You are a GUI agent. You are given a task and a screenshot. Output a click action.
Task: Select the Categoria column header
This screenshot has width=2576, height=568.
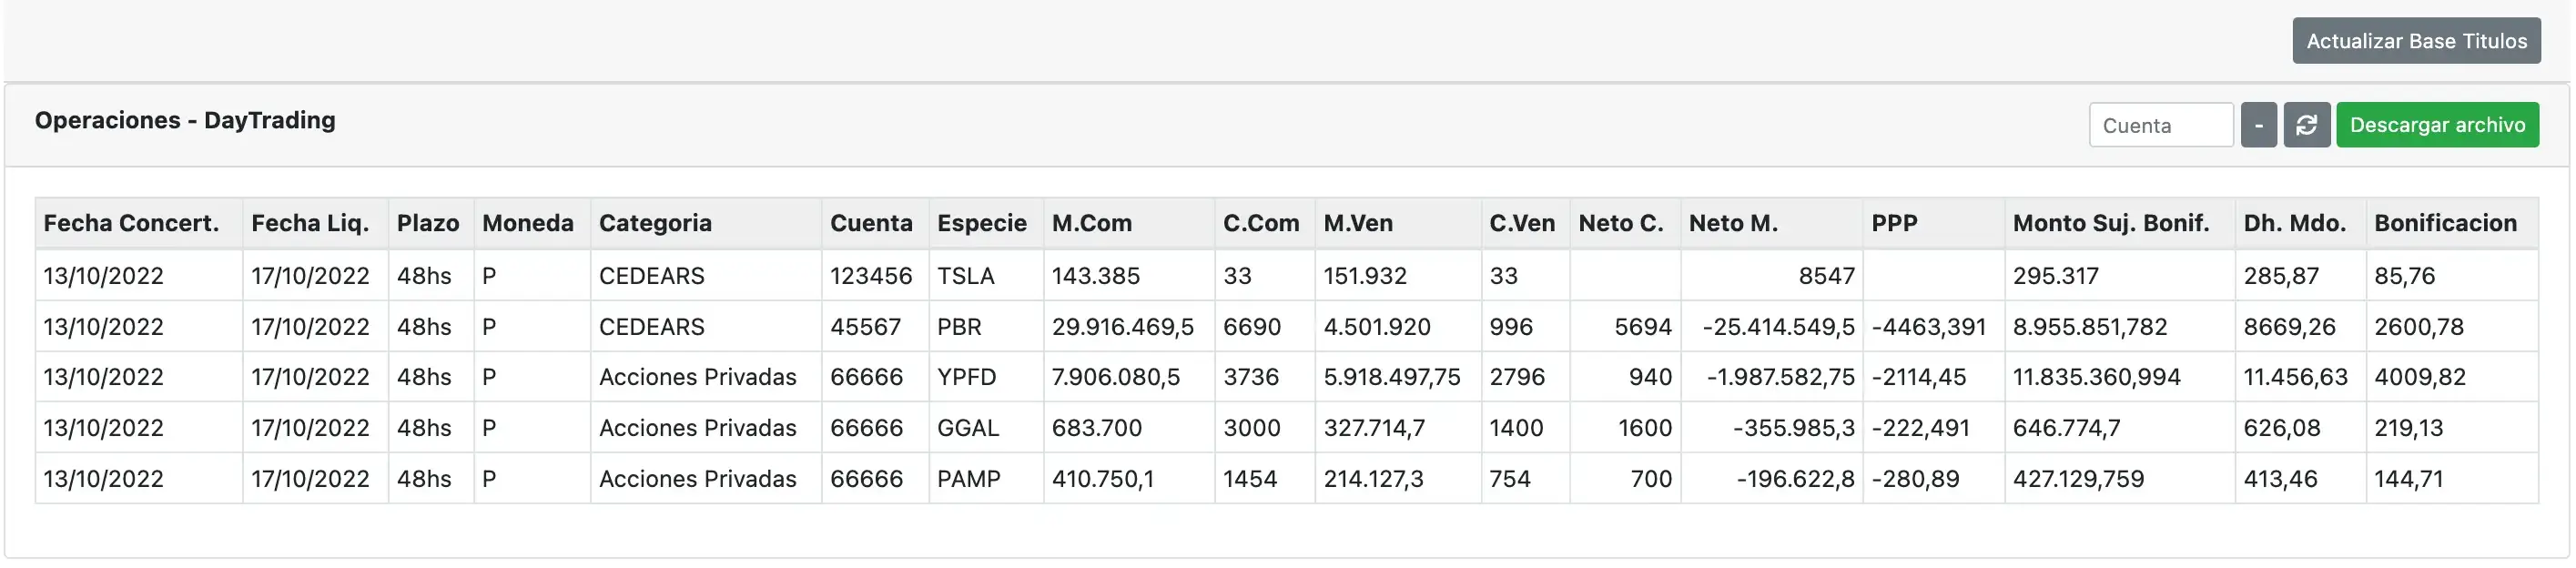point(655,223)
